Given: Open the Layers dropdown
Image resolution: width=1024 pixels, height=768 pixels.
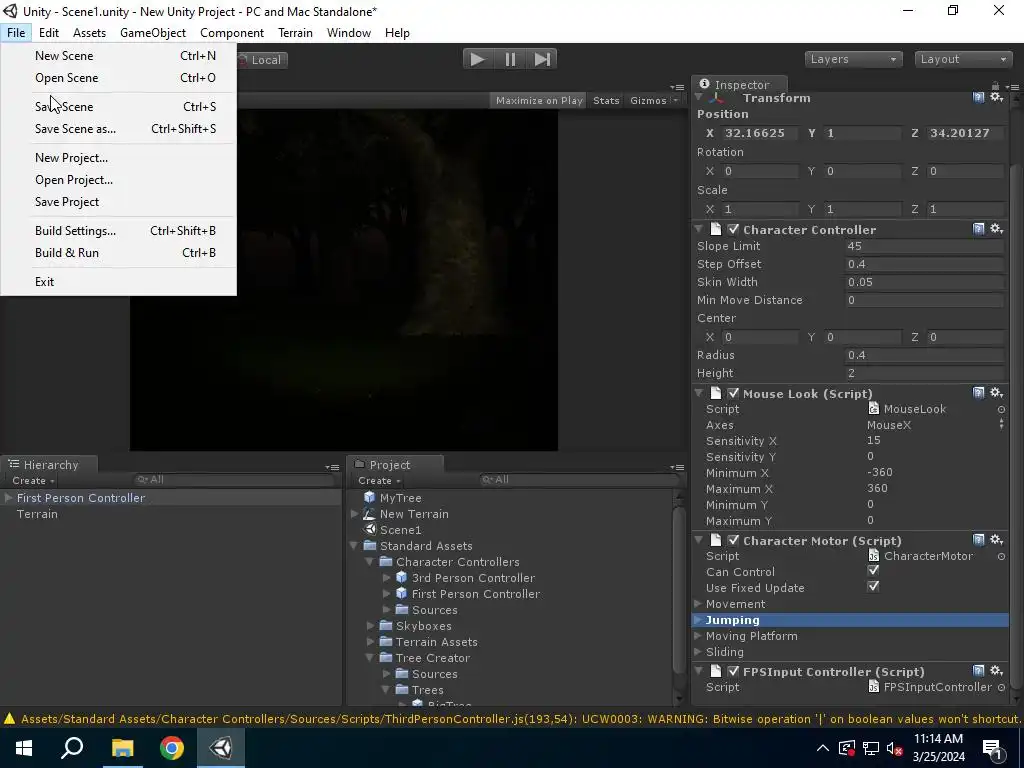Looking at the screenshot, I should (x=853, y=59).
